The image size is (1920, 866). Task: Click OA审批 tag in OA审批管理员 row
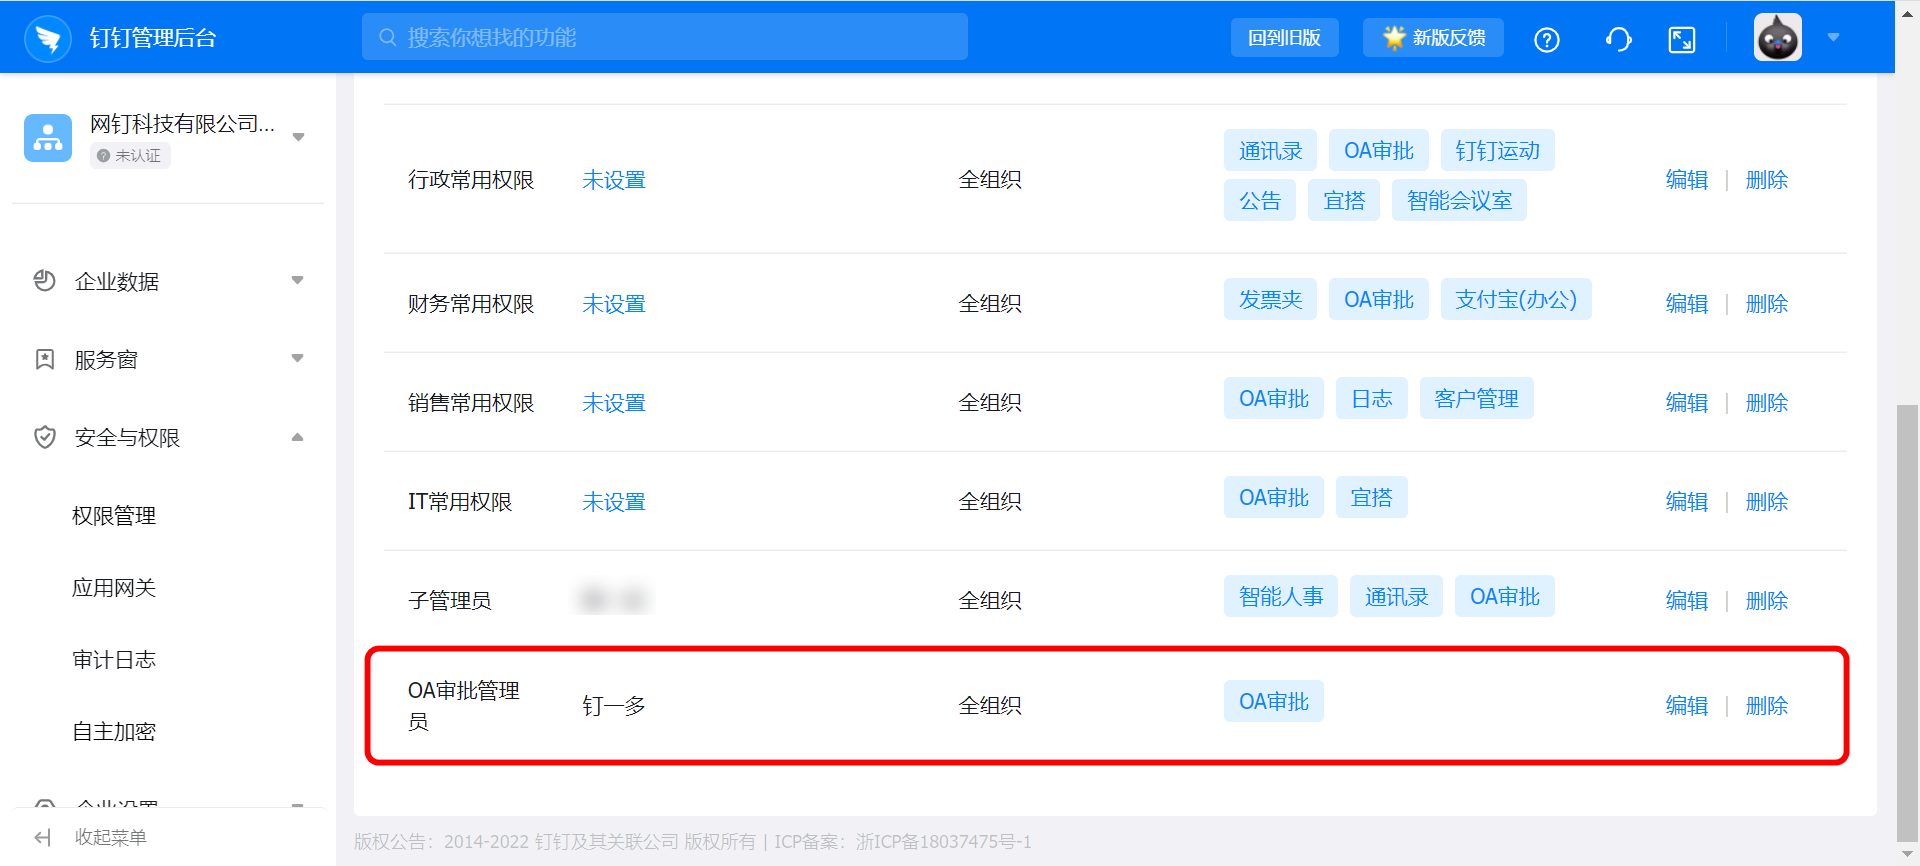[x=1274, y=702]
